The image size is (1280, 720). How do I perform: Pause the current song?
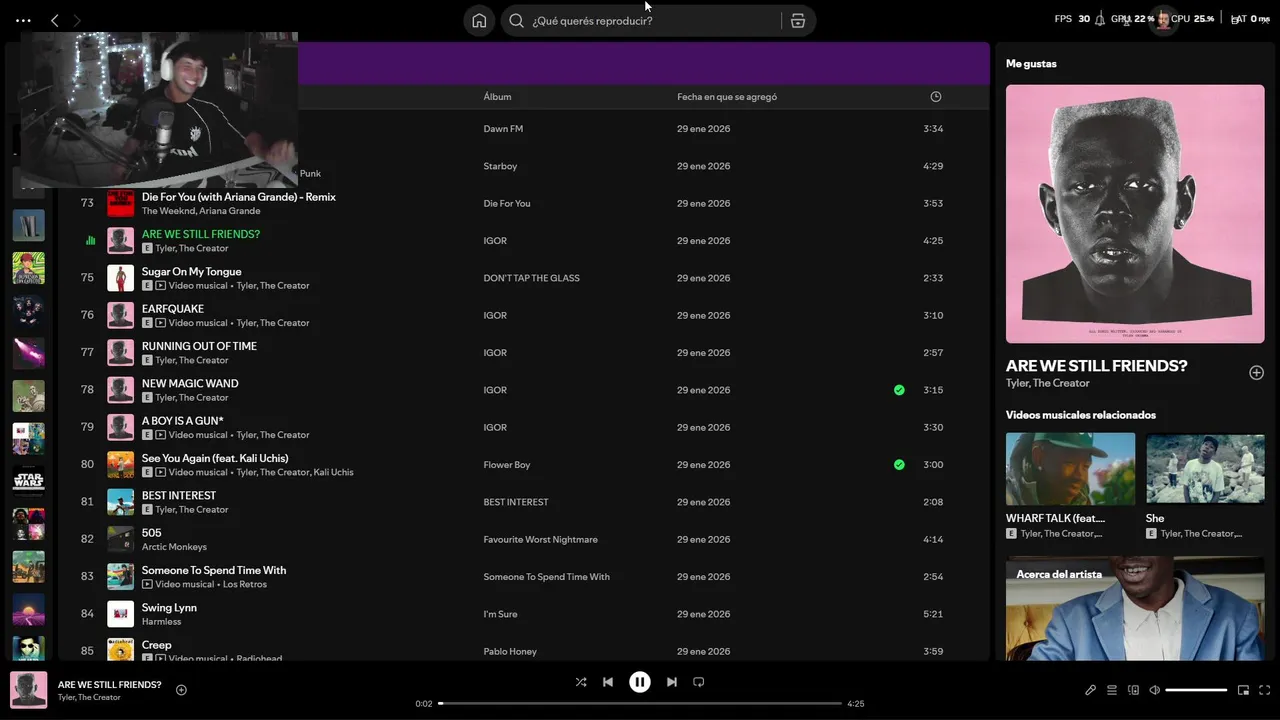coord(640,682)
